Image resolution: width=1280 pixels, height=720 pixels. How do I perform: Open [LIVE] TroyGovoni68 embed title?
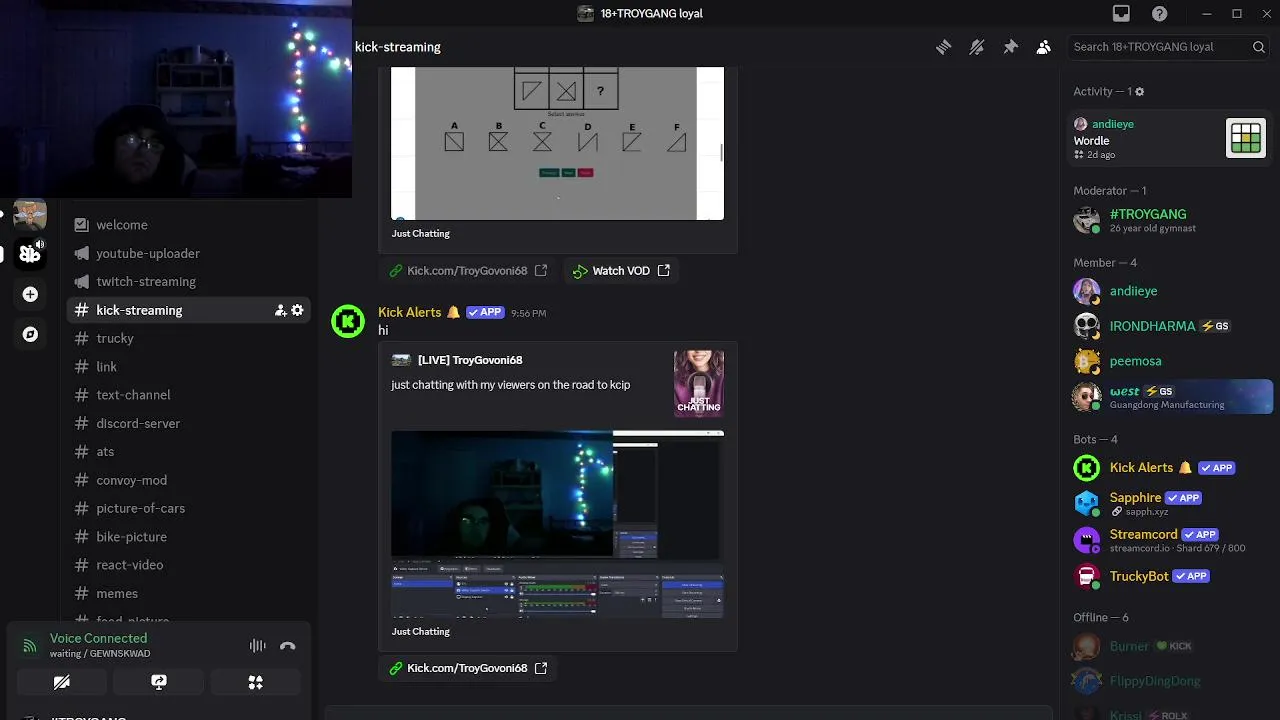pos(470,360)
